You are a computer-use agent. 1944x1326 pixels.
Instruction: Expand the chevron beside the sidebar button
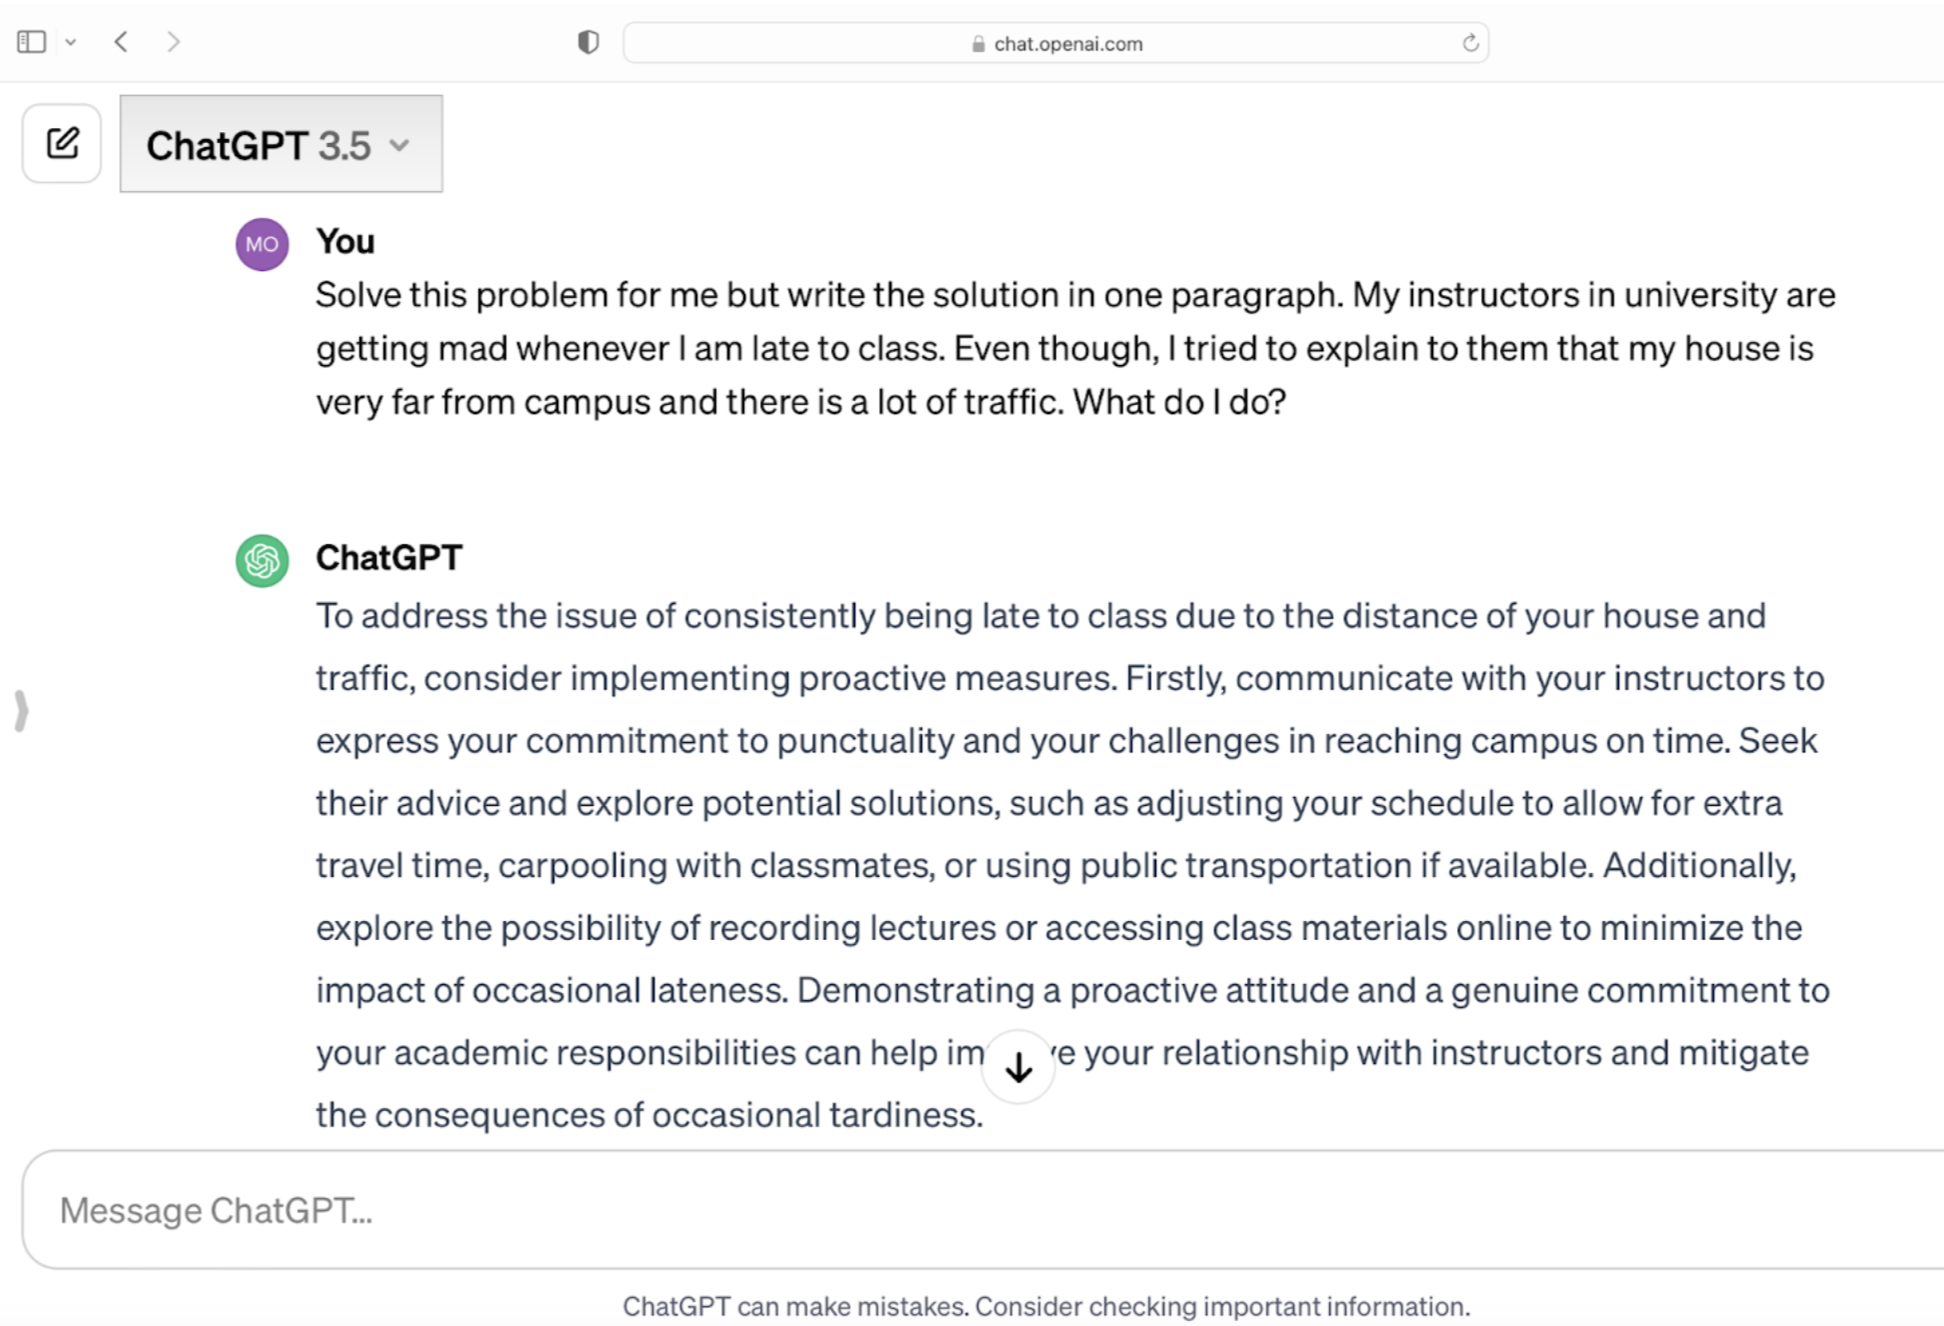[x=71, y=42]
